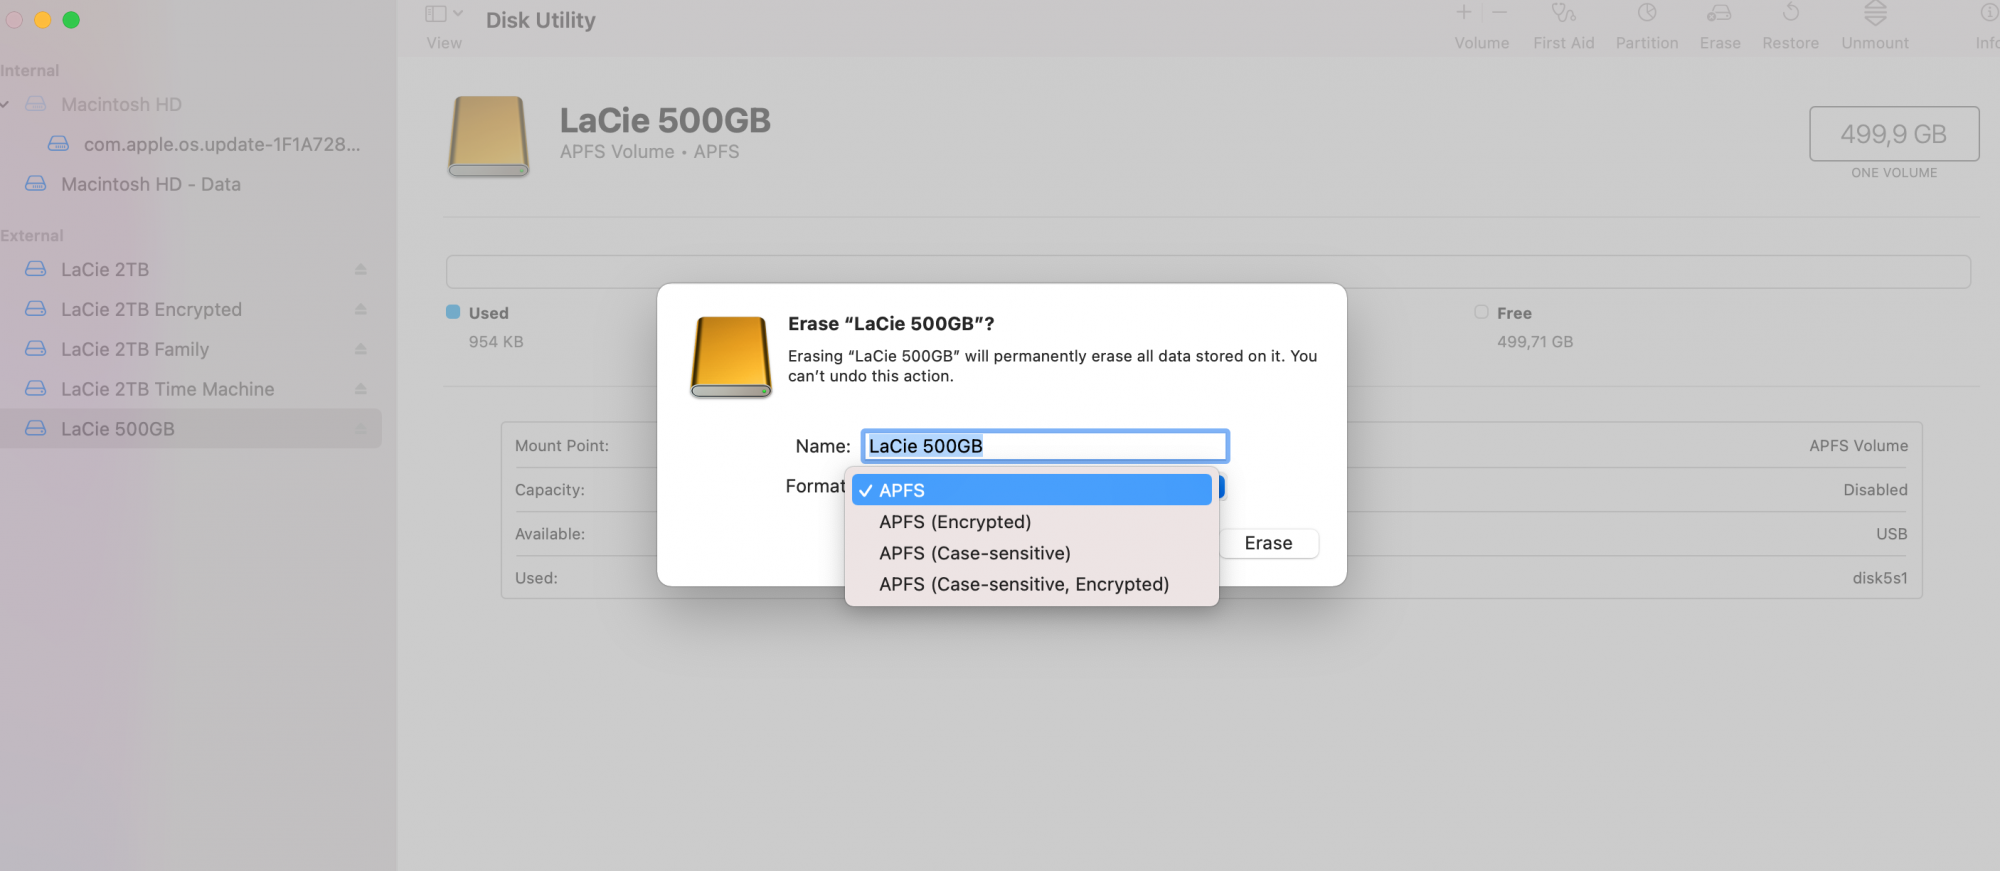Choose APFS (Encrypted) format option
Image resolution: width=2000 pixels, height=871 pixels.
pos(1032,522)
